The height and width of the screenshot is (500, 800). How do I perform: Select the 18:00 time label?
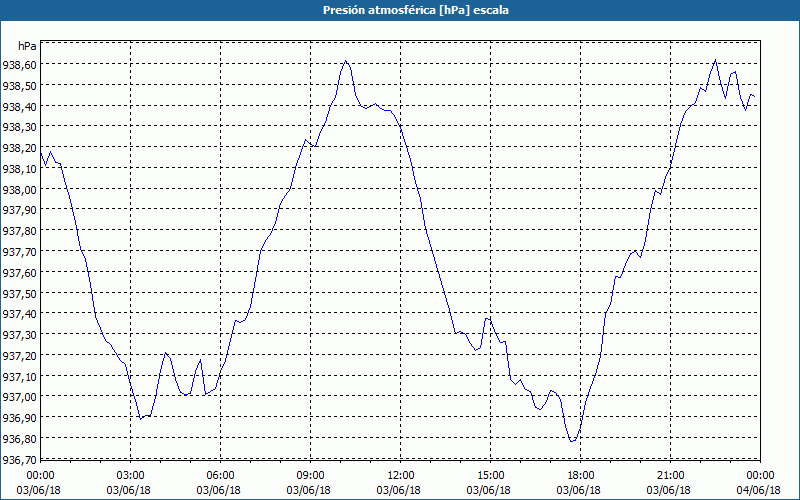(581, 476)
